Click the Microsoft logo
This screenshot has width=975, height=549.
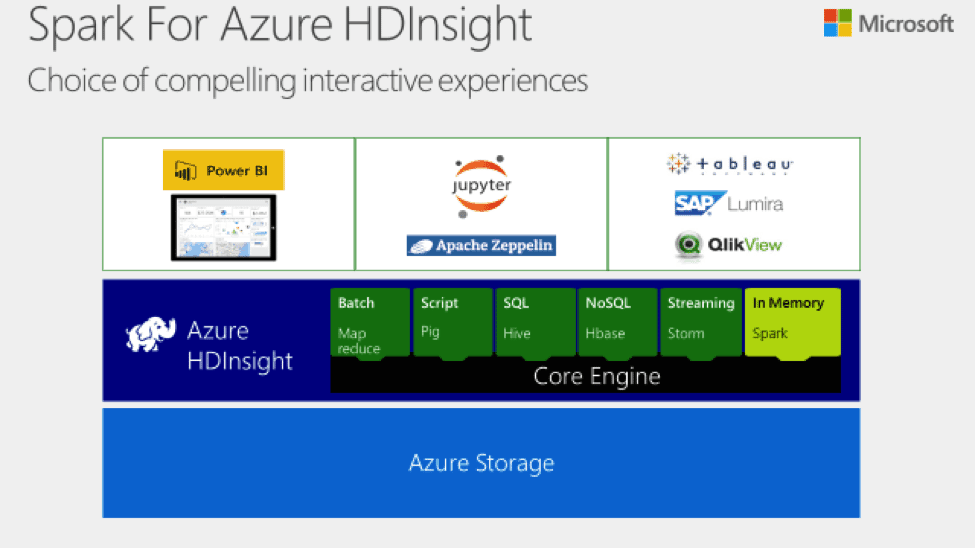click(888, 23)
